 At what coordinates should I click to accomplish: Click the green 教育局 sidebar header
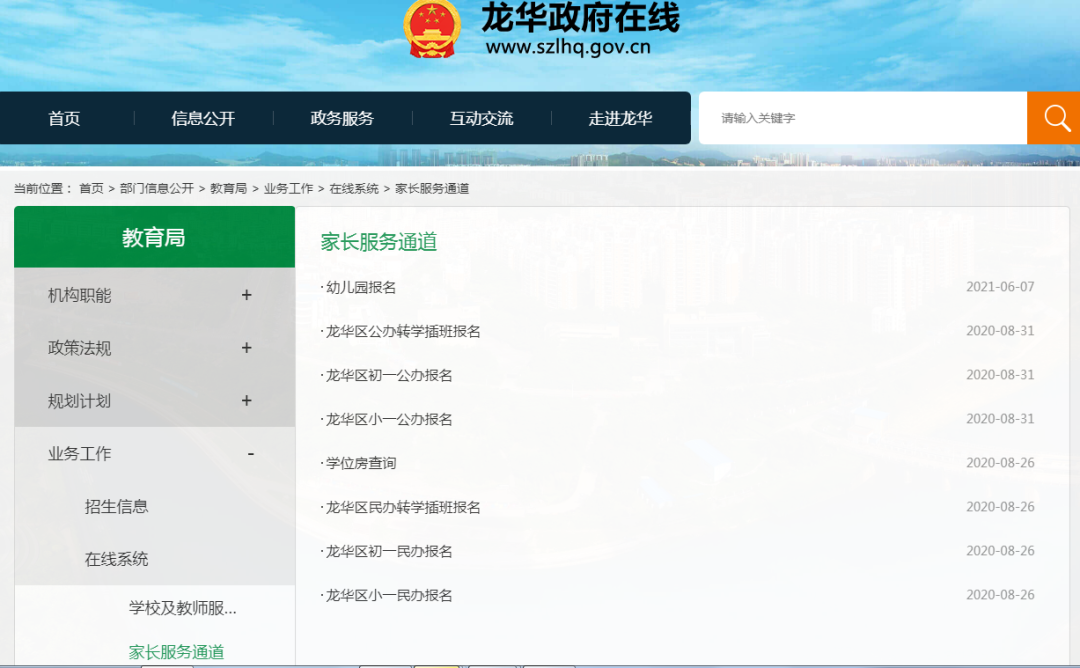tap(154, 238)
